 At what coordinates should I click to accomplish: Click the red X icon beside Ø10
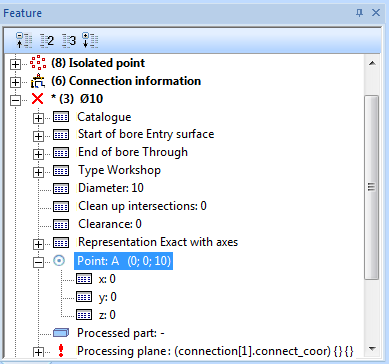click(x=37, y=99)
